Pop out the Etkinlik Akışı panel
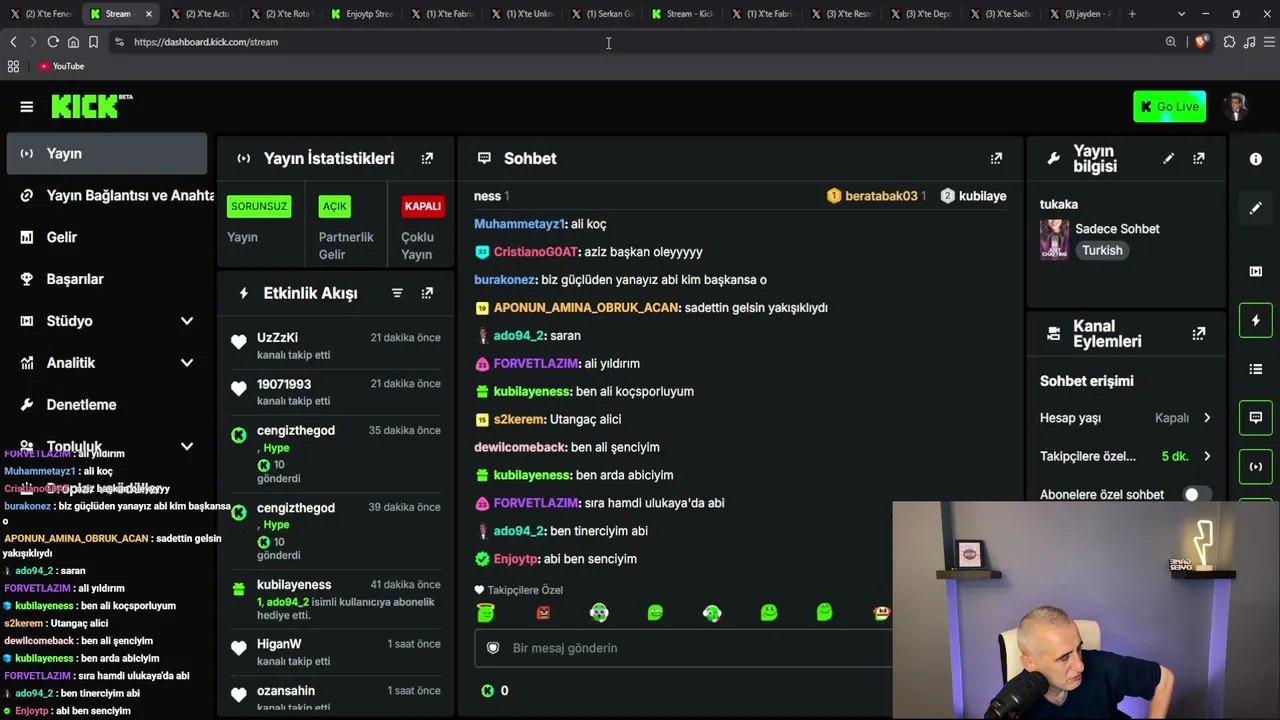The width and height of the screenshot is (1280, 720). point(427,293)
